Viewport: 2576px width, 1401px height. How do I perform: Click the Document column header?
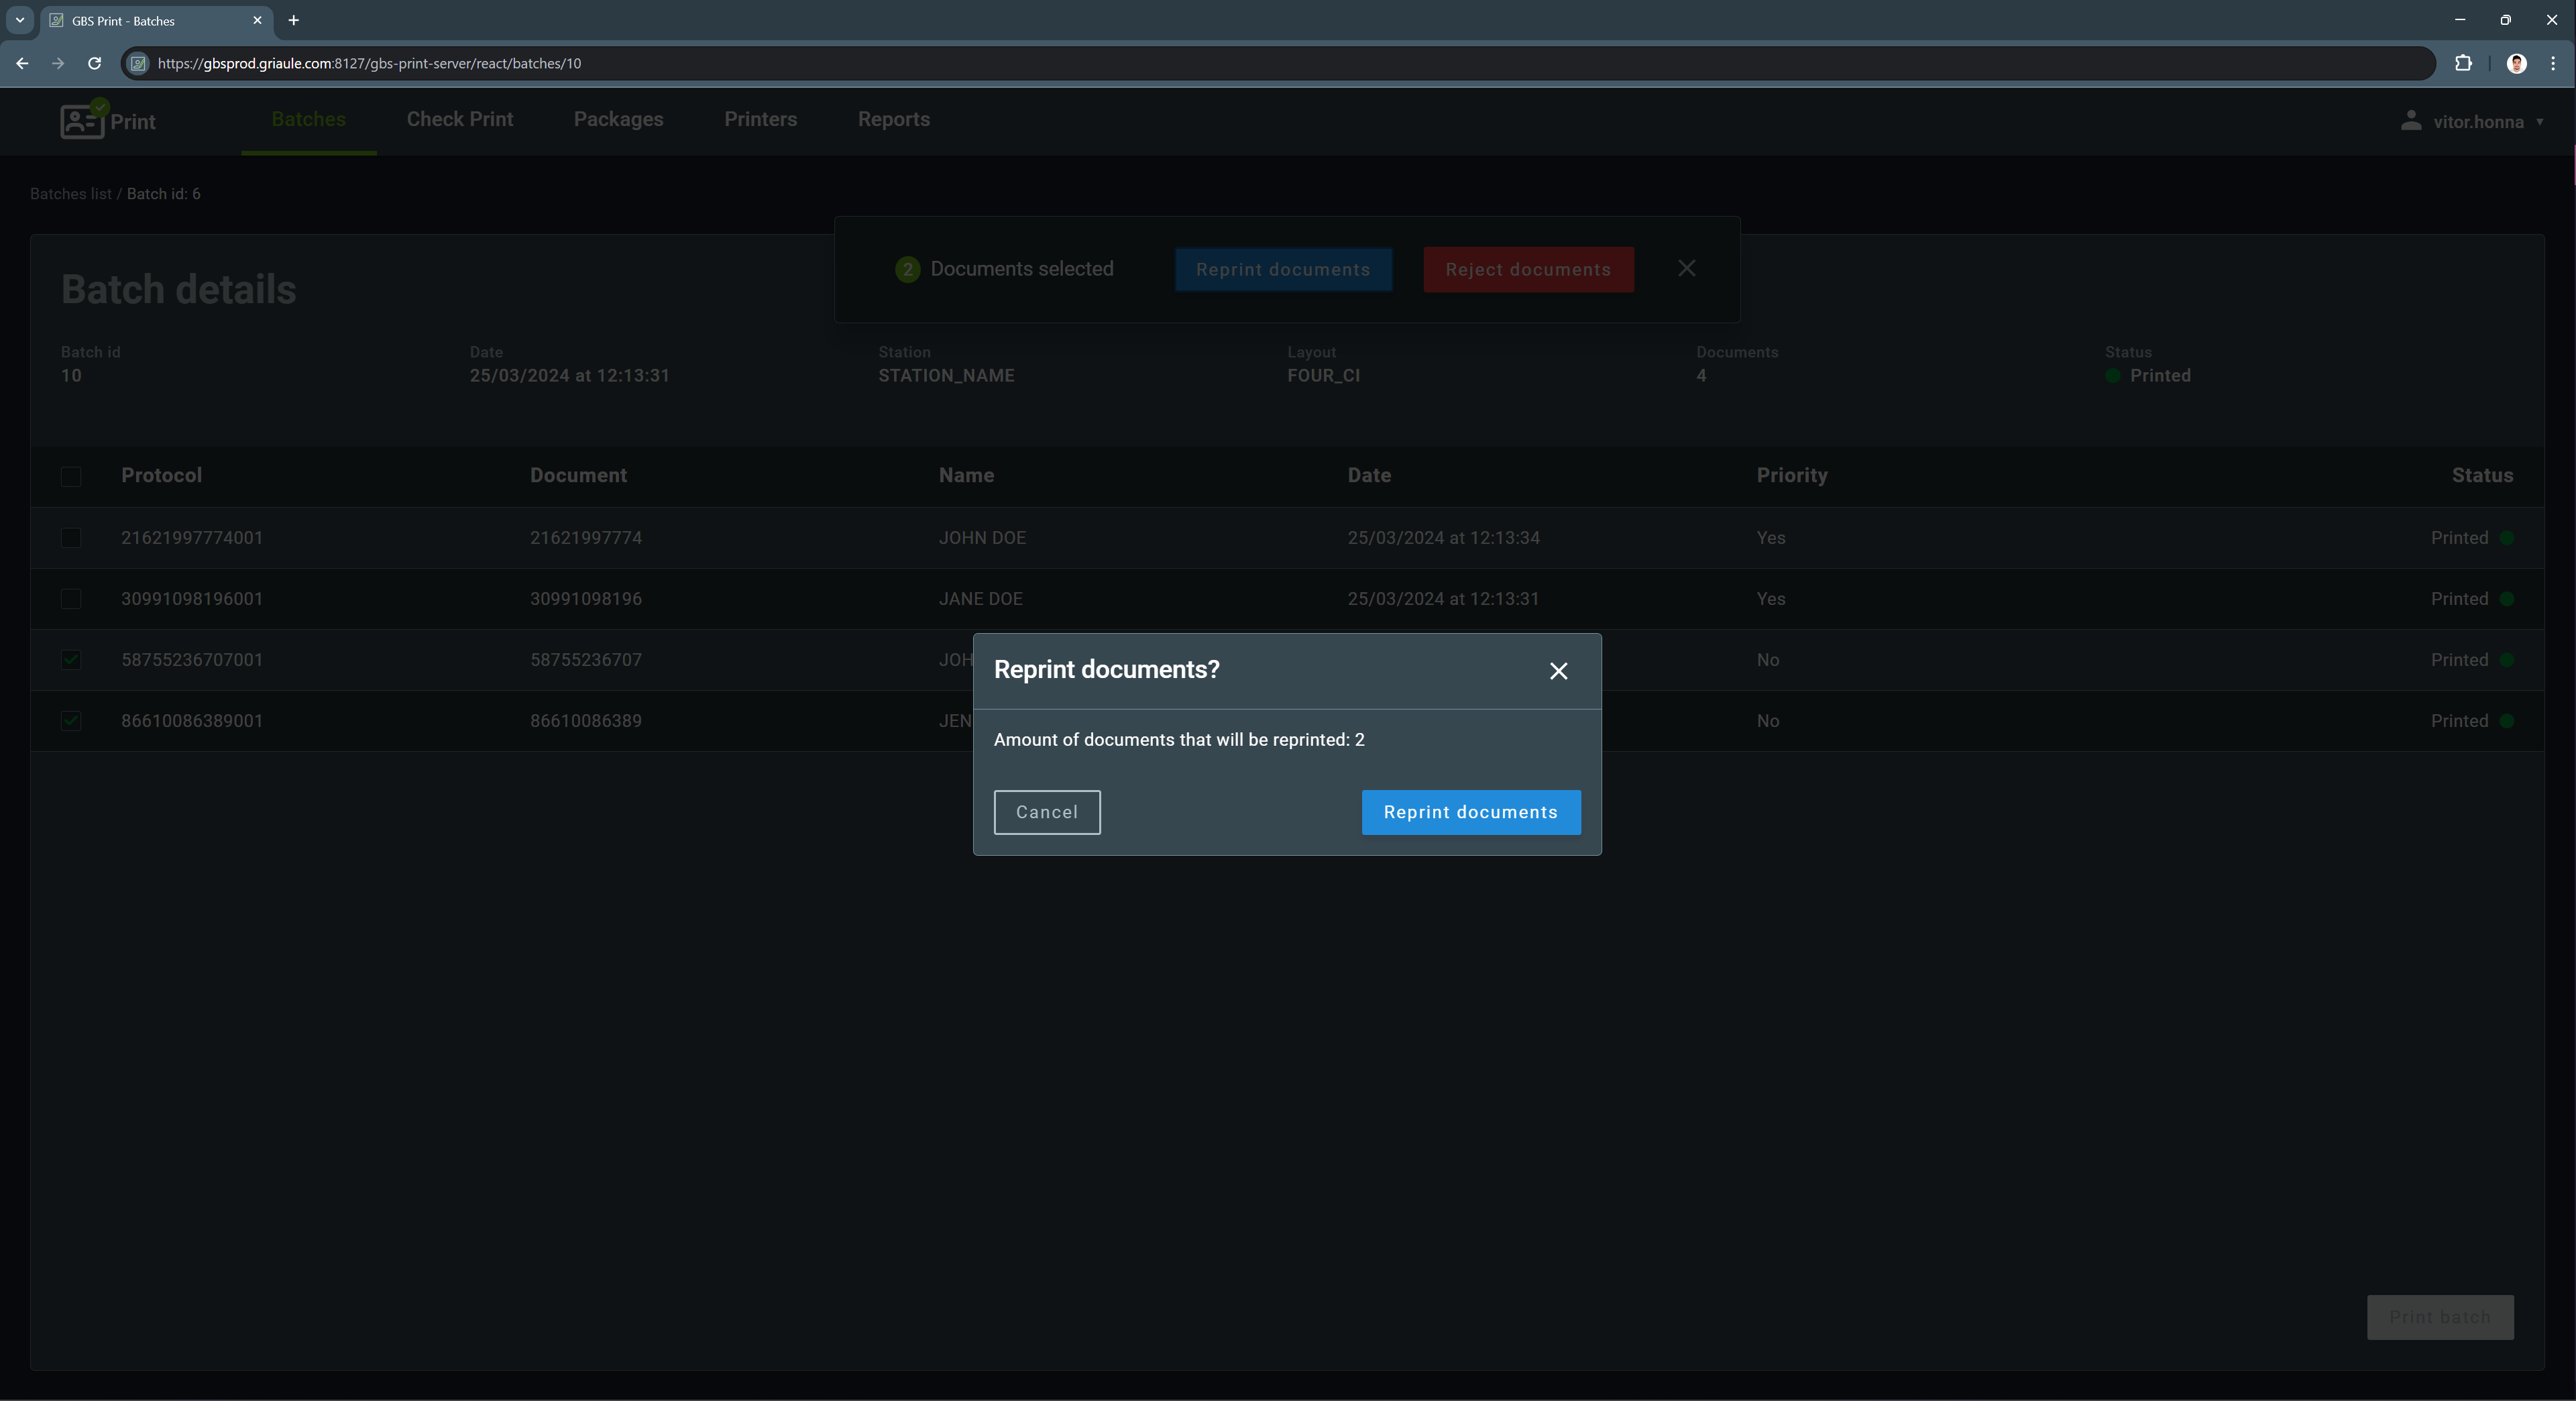(578, 475)
